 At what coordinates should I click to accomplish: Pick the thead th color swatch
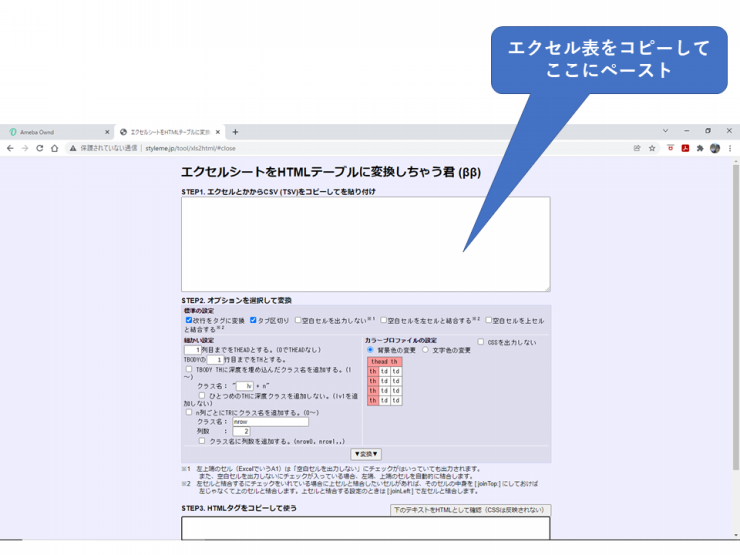(385, 362)
